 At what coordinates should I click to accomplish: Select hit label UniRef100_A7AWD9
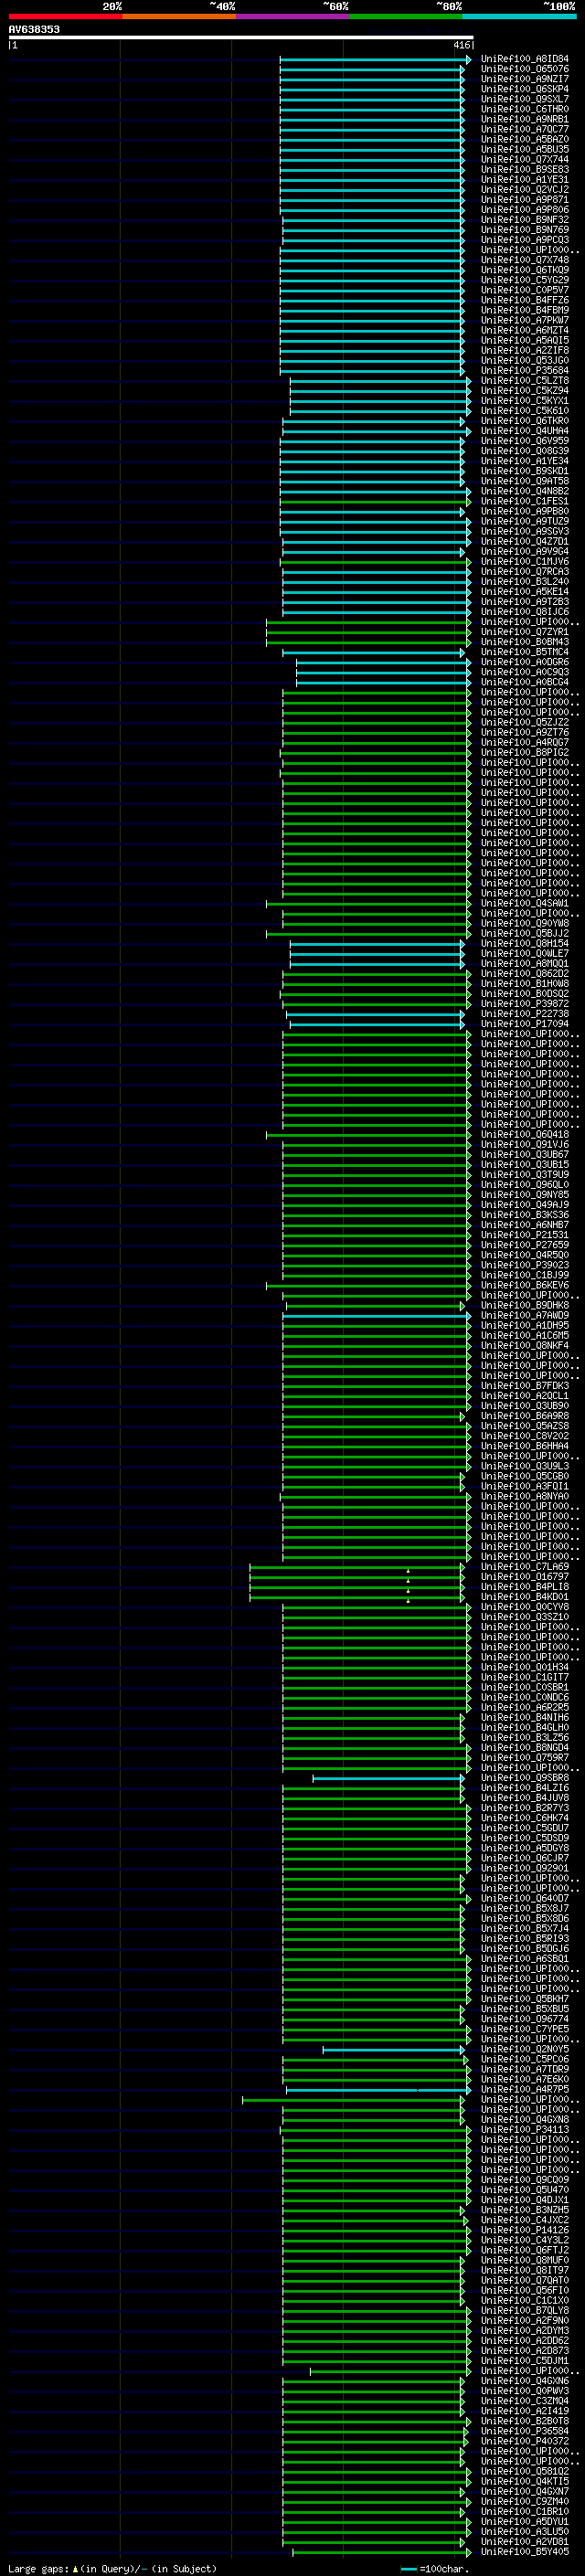click(x=525, y=1316)
